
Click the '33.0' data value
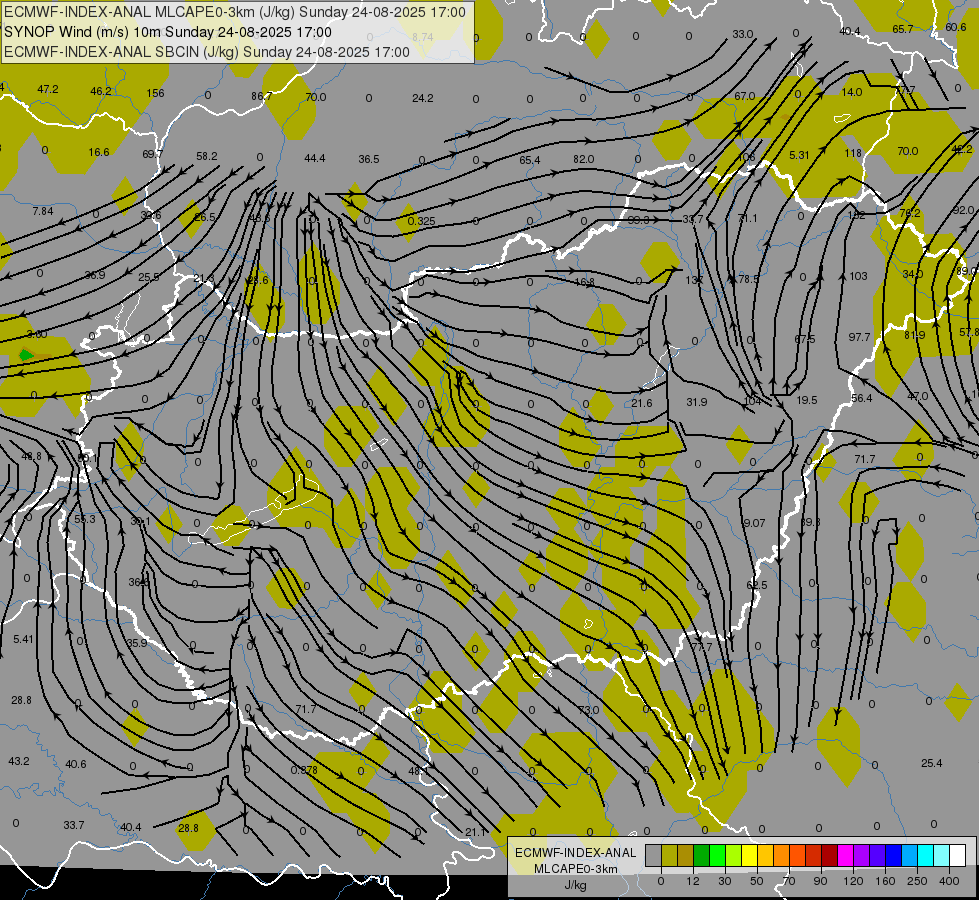[x=742, y=34]
